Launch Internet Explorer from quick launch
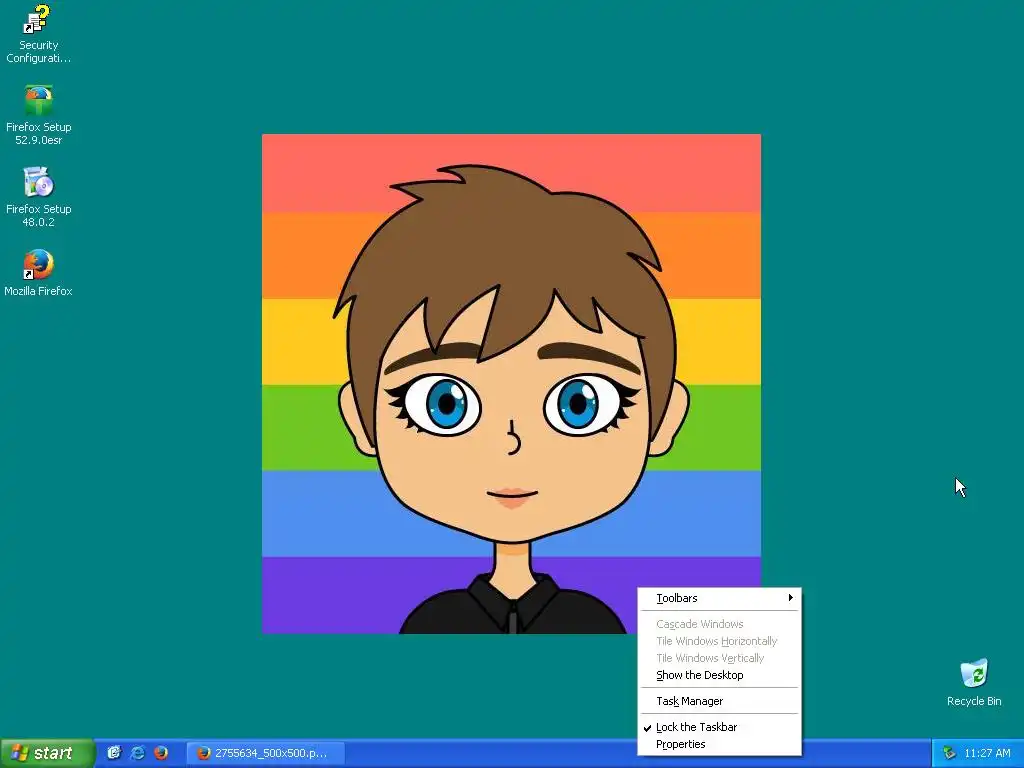The image size is (1024, 768). tap(138, 752)
